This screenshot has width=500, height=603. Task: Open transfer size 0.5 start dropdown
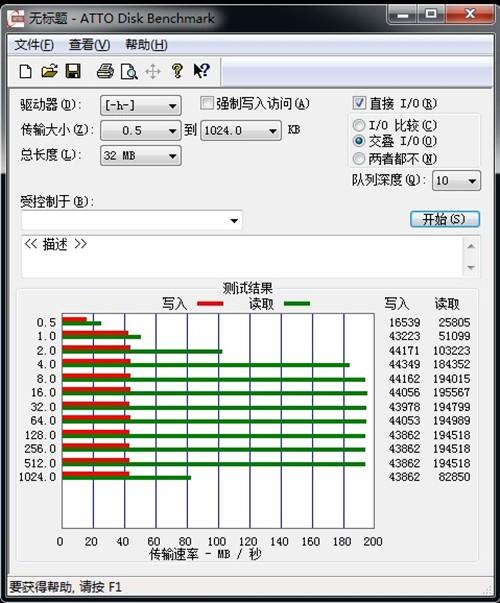point(141,131)
